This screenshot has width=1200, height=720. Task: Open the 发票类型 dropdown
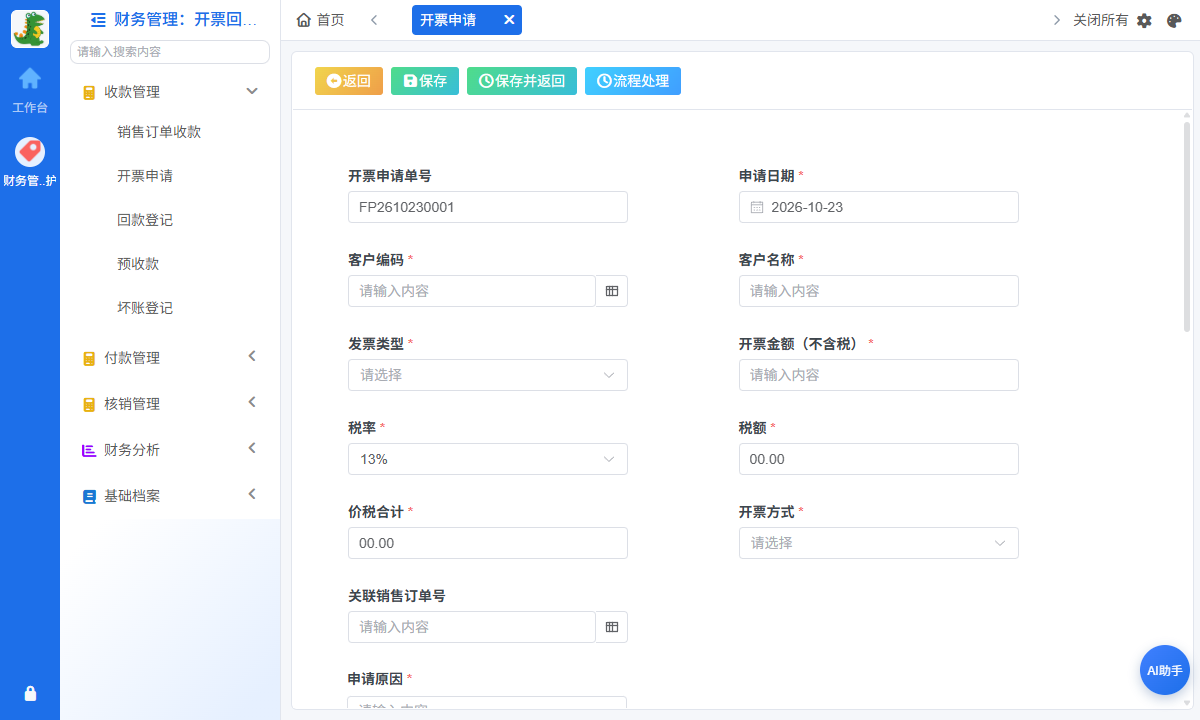[488, 375]
